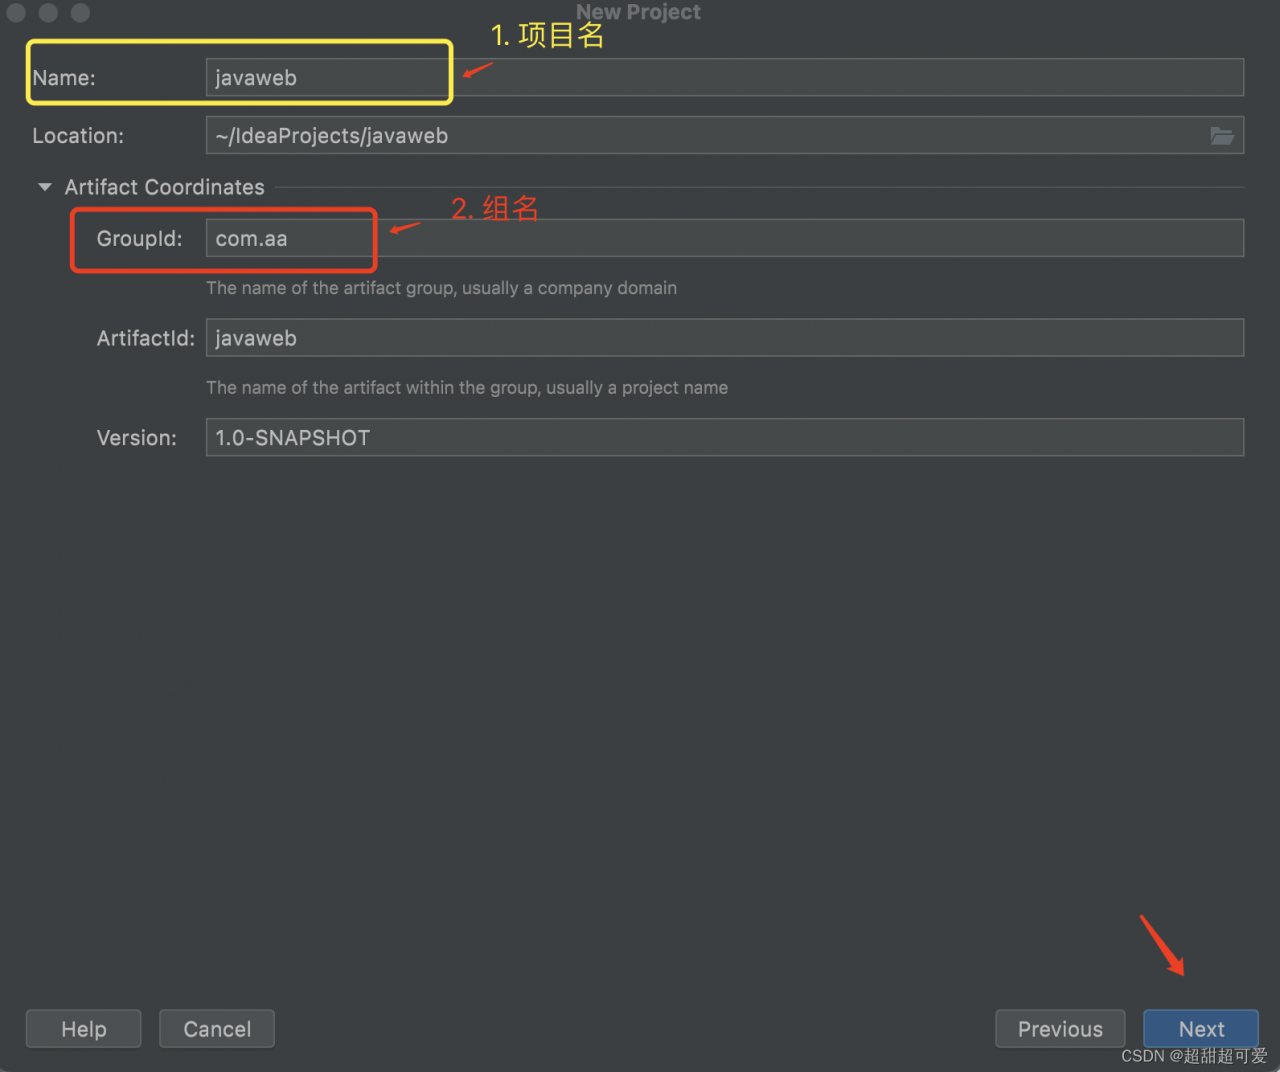Edit the Version field
Screen dimensions: 1280x1072
pos(724,438)
